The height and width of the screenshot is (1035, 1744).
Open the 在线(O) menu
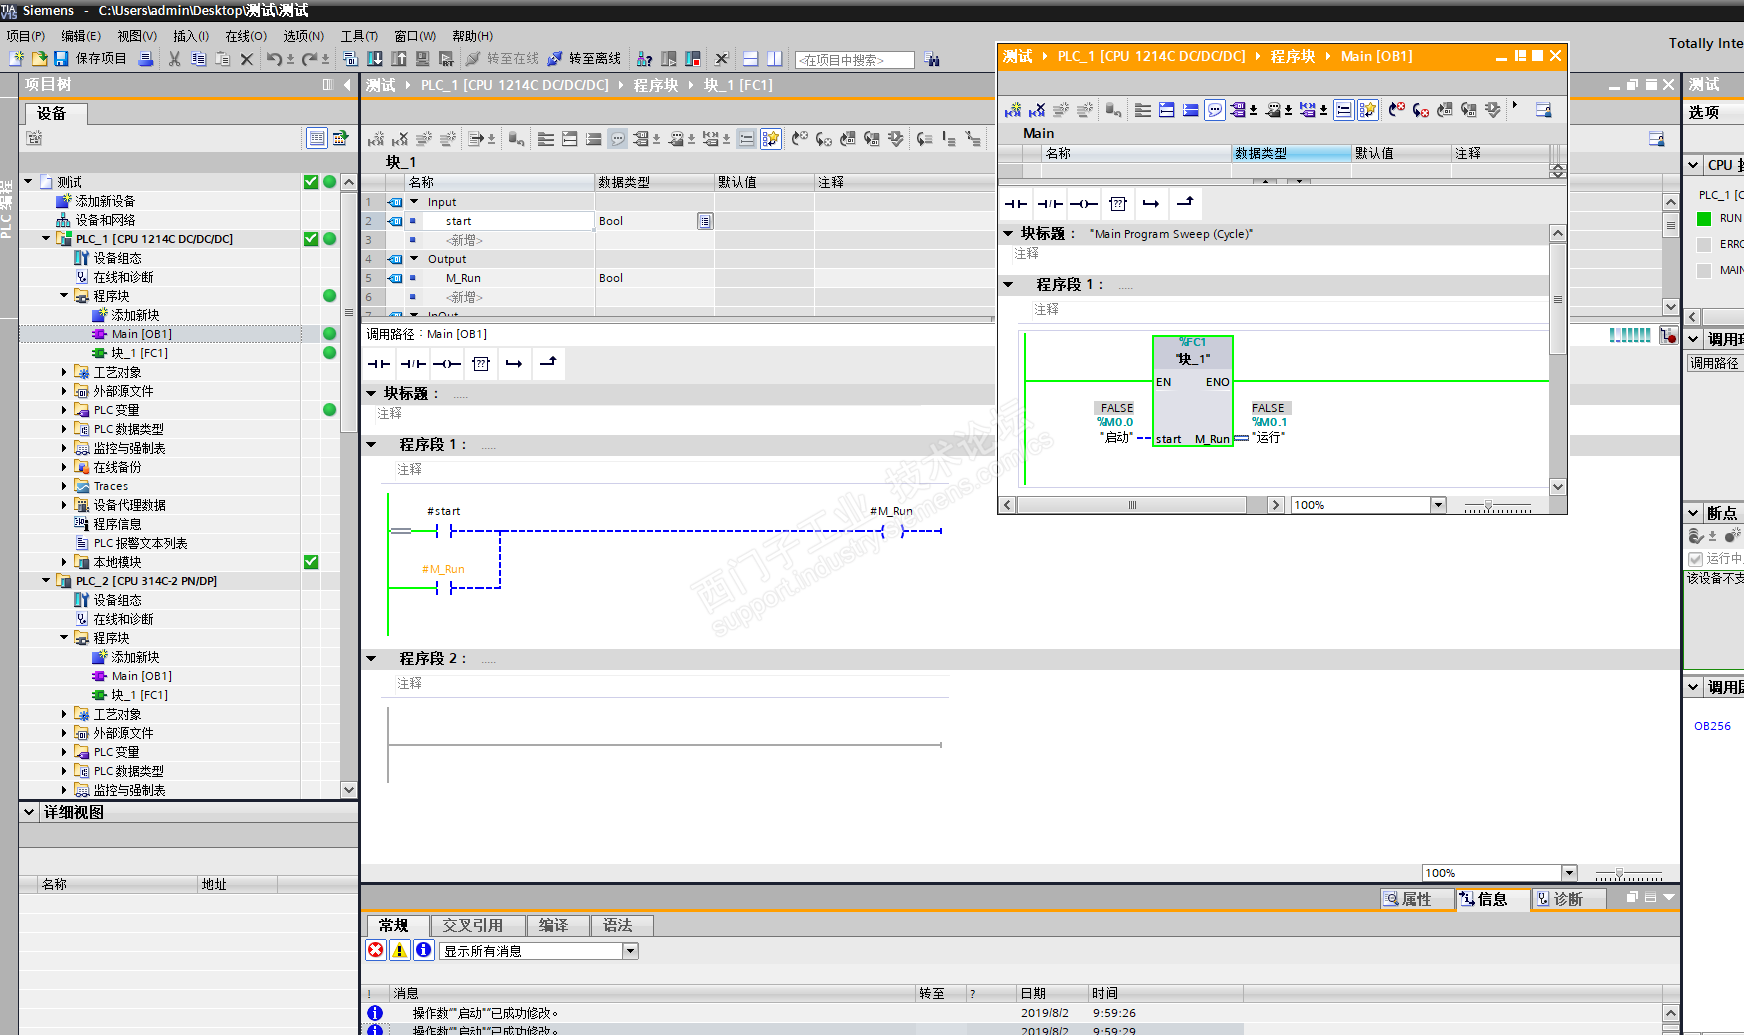point(245,36)
